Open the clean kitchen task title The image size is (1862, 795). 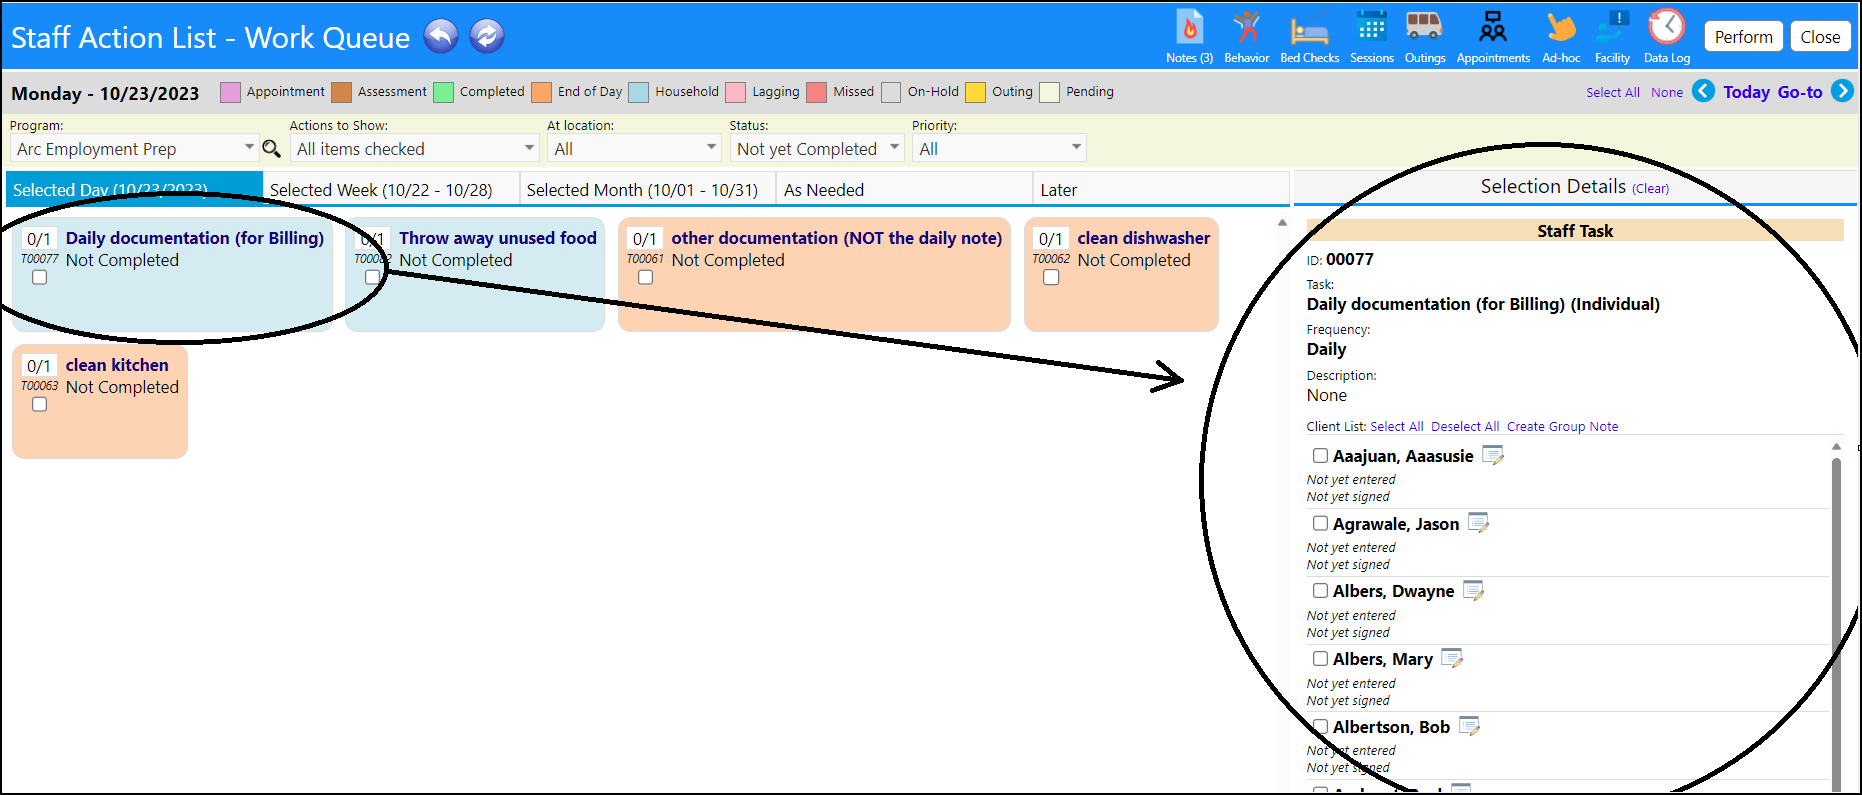point(117,365)
